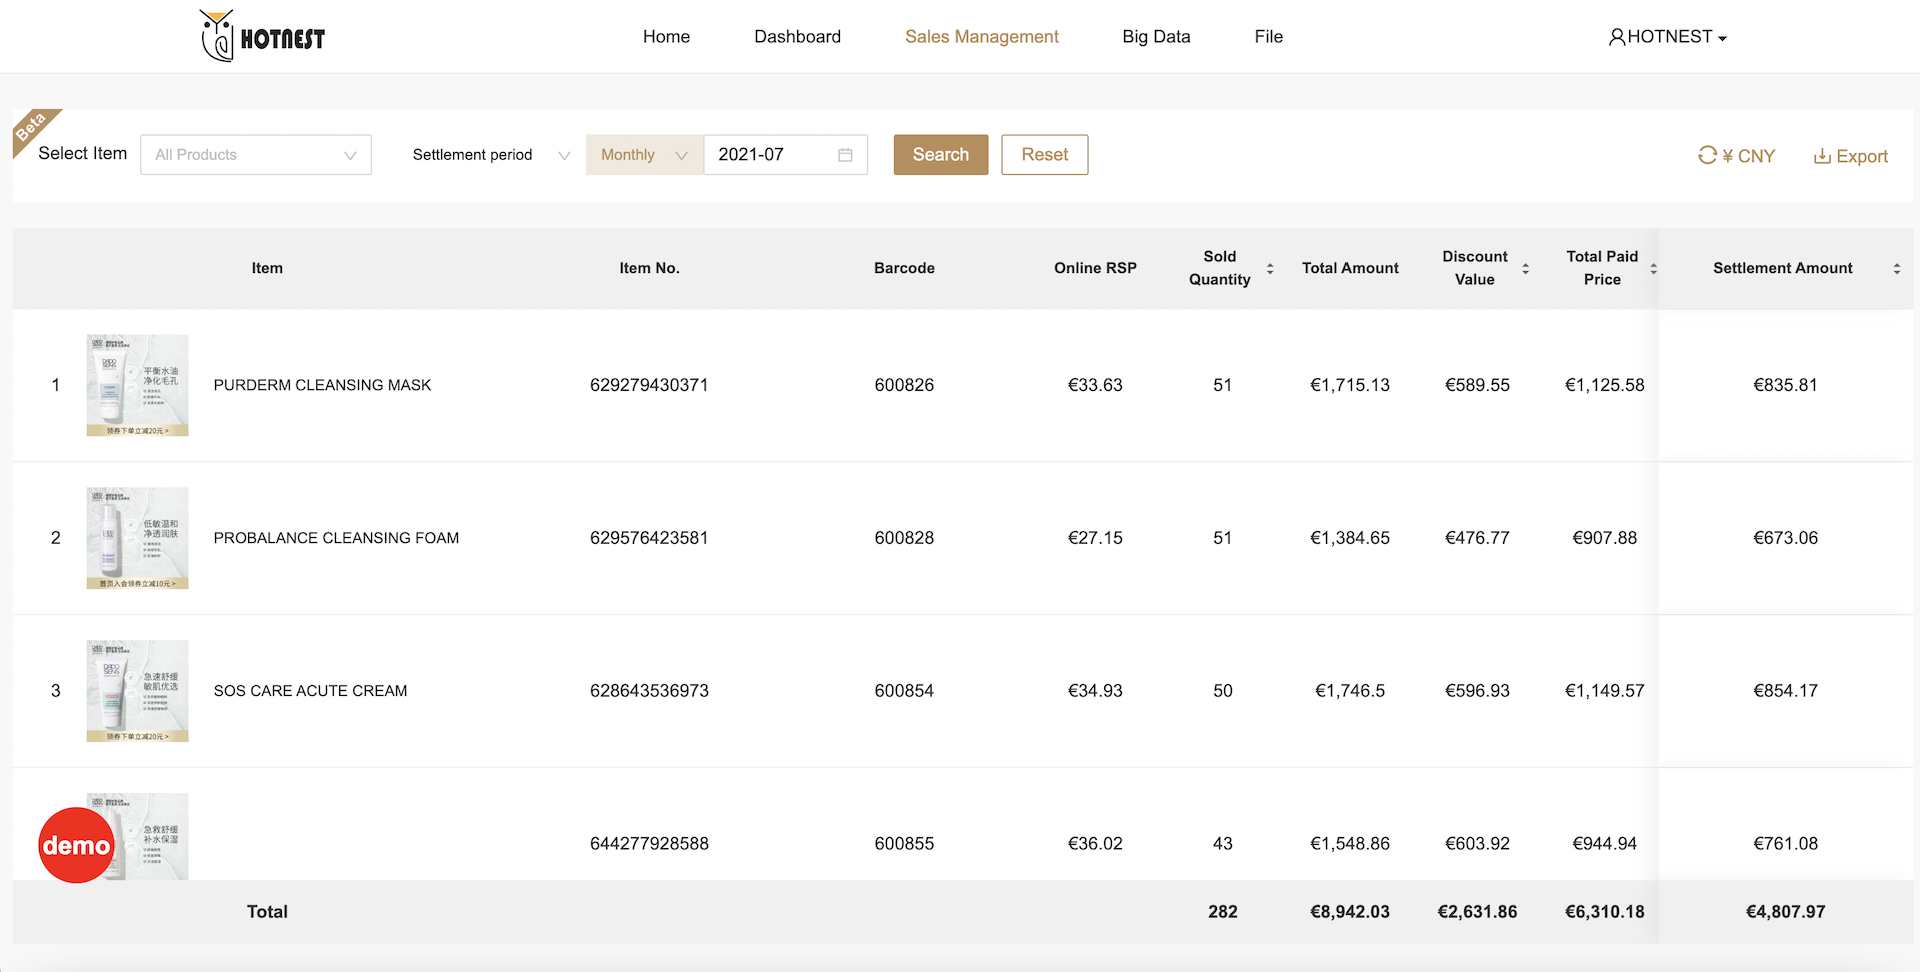The height and width of the screenshot is (972, 1920).
Task: Open the Big Data menu item
Action: (1156, 37)
